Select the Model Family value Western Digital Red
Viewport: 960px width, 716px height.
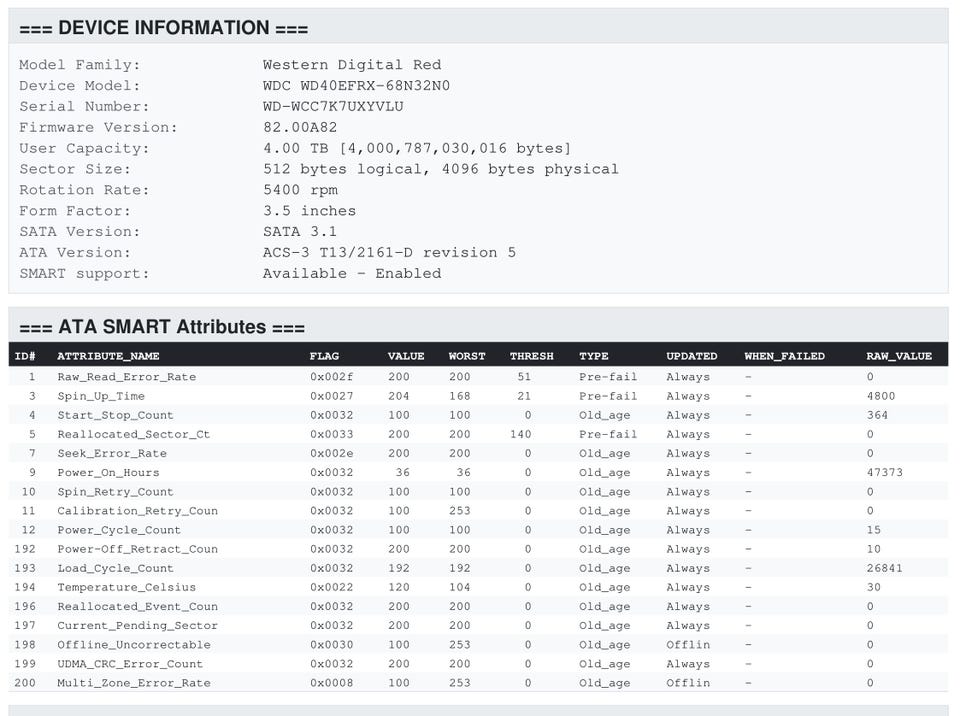click(352, 65)
